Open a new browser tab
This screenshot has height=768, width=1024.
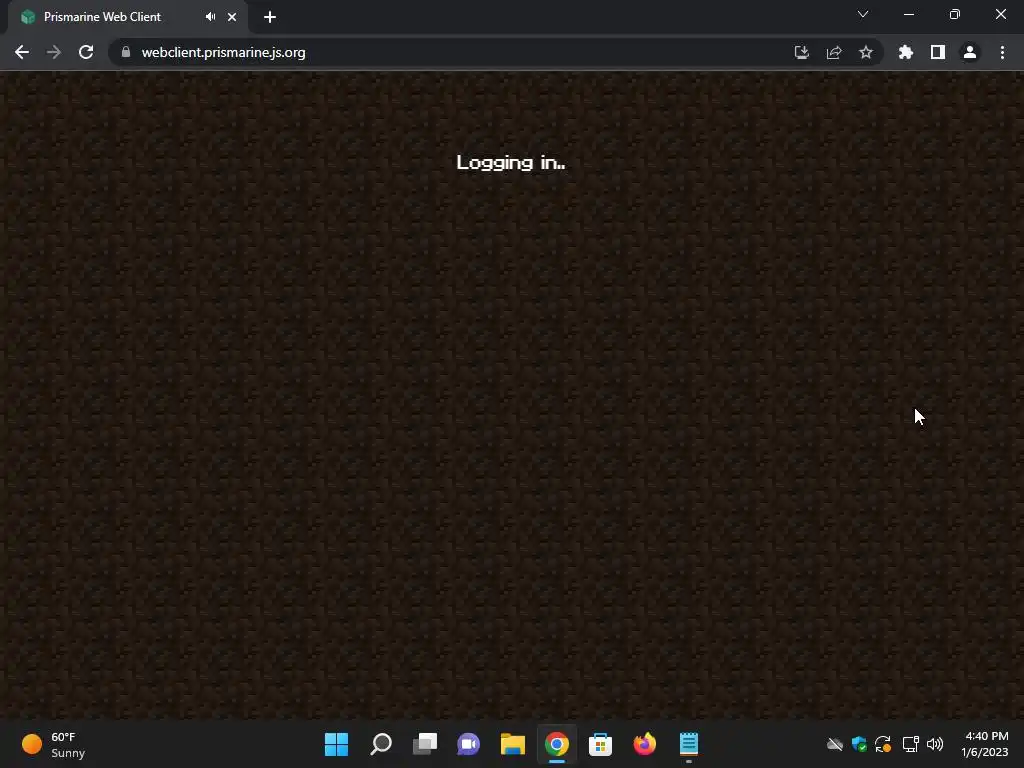point(270,17)
